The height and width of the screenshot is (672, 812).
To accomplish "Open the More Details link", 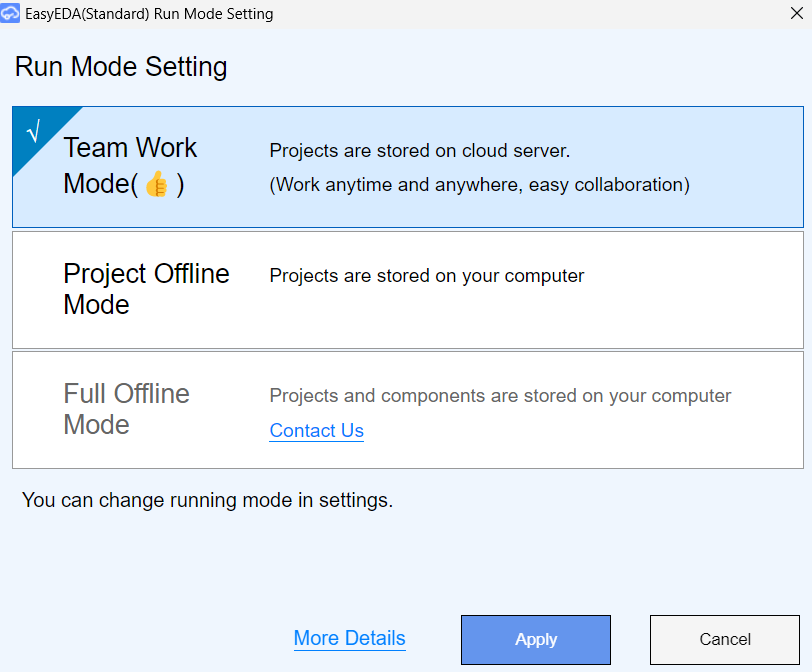I will click(x=349, y=639).
